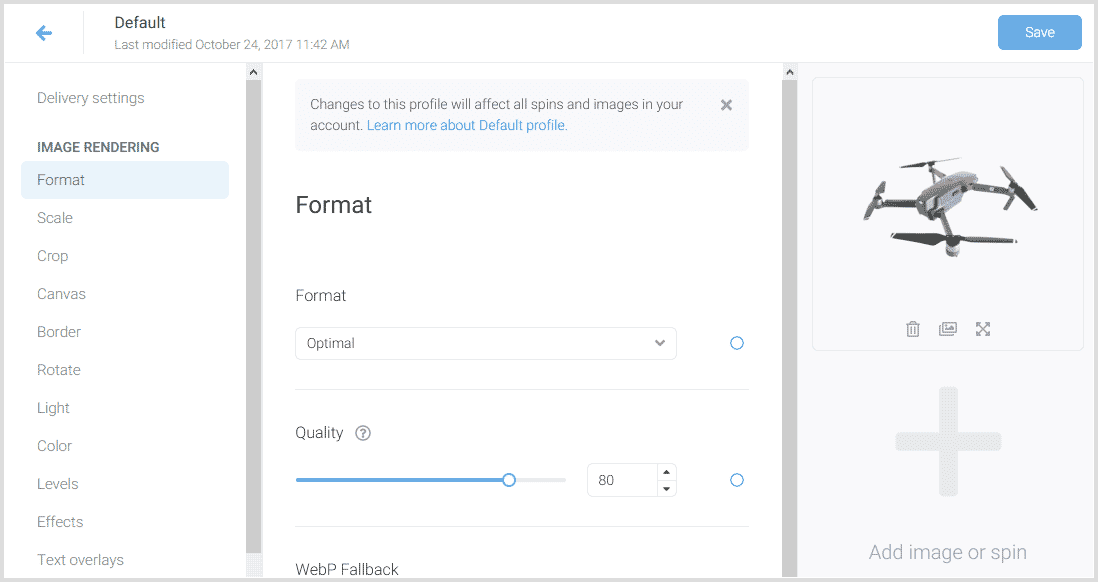Open Text overlays settings section
This screenshot has width=1098, height=582.
80,560
